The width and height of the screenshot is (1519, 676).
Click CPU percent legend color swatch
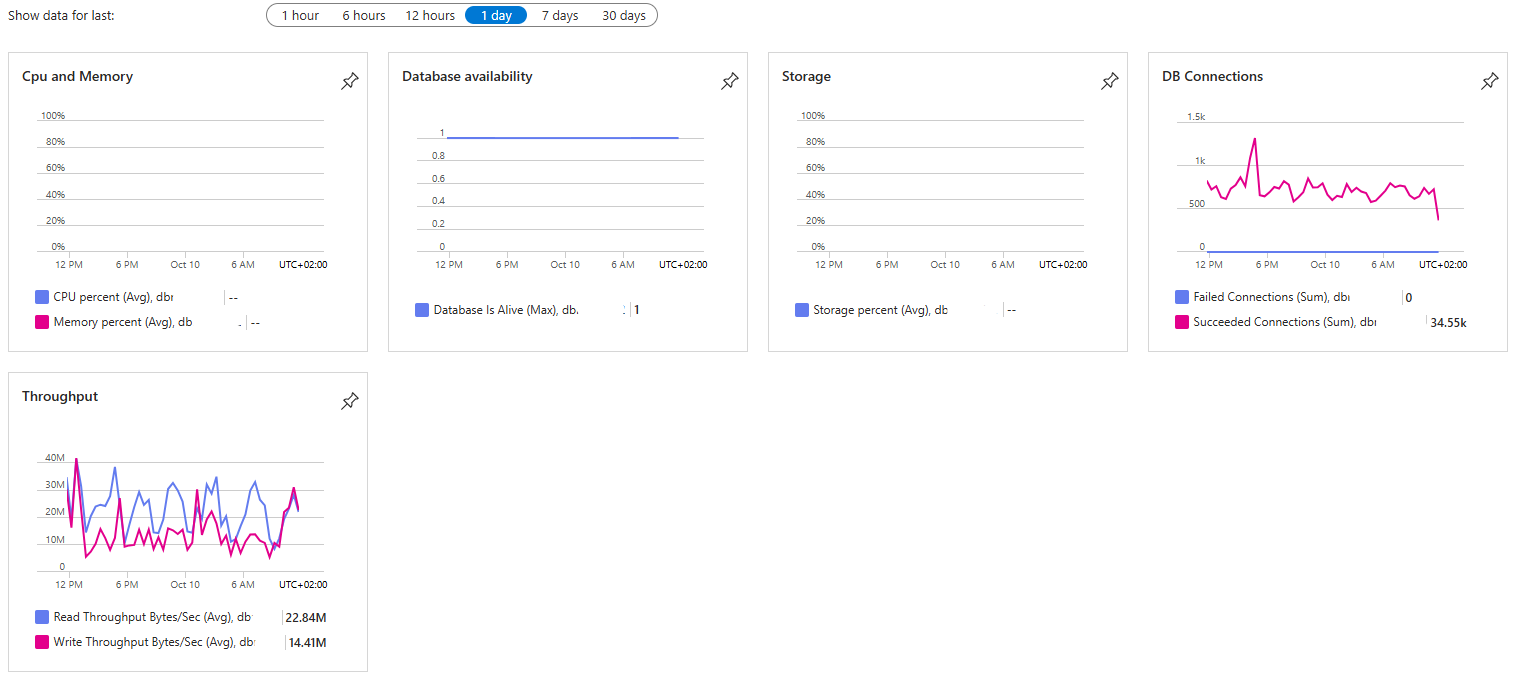(x=42, y=297)
